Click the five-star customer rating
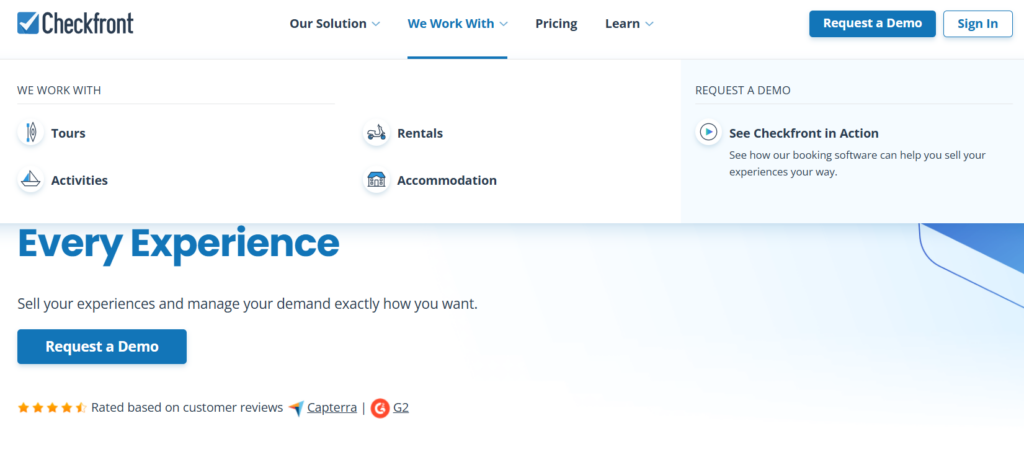 [x=52, y=408]
